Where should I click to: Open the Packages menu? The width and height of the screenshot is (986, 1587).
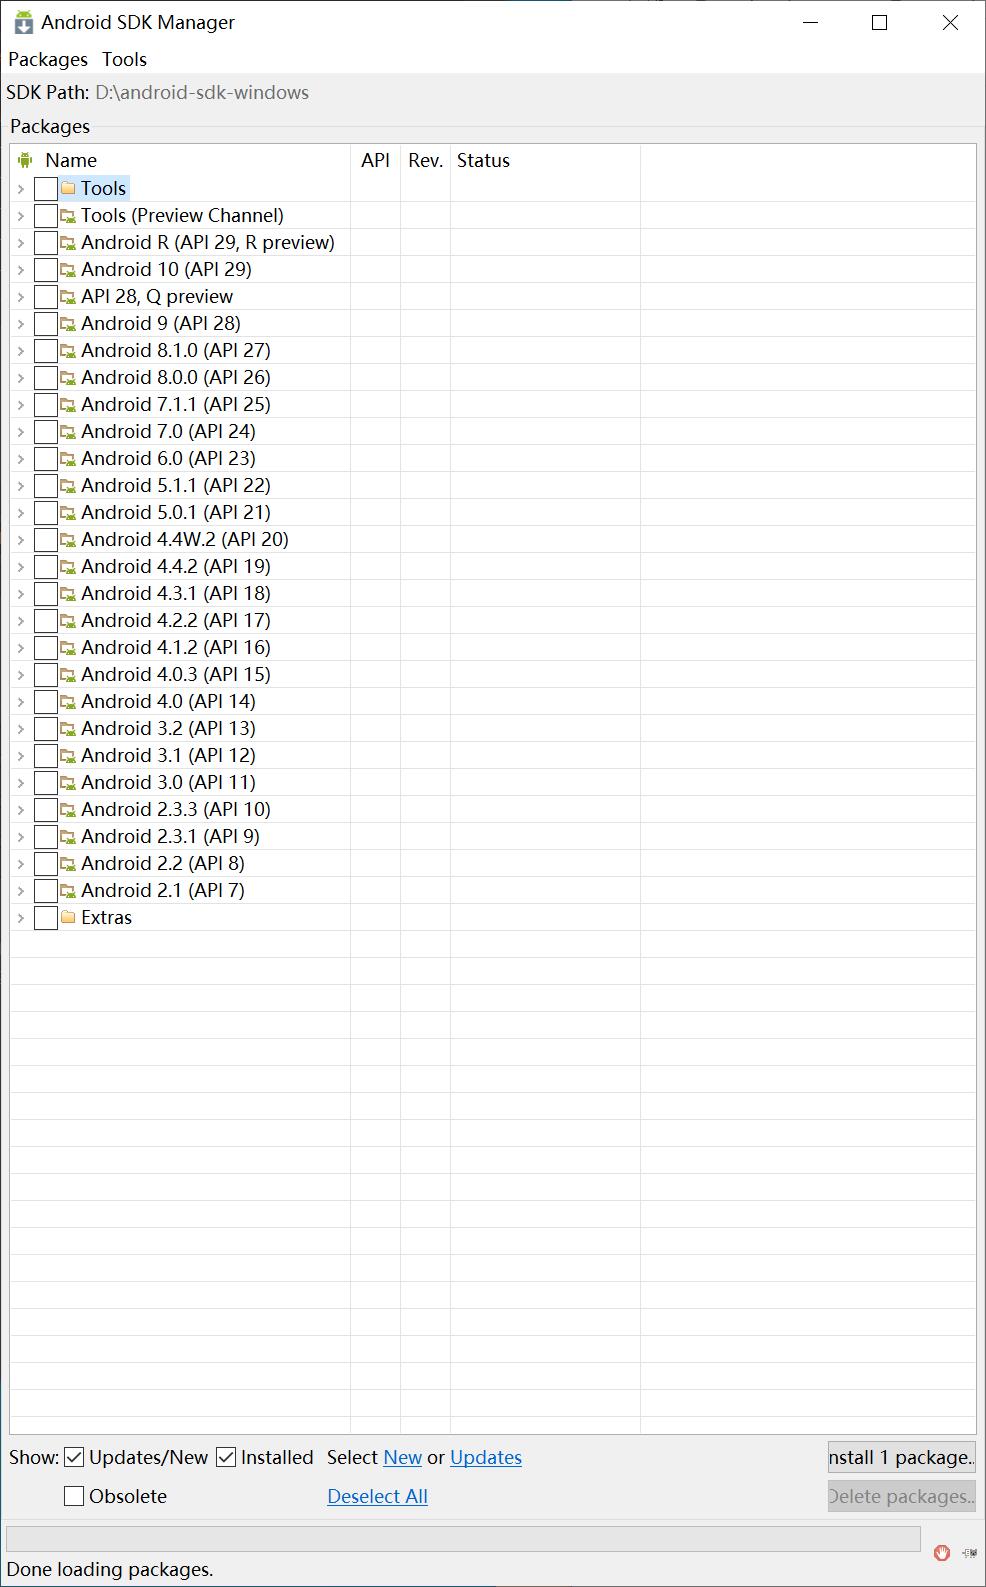[x=48, y=59]
